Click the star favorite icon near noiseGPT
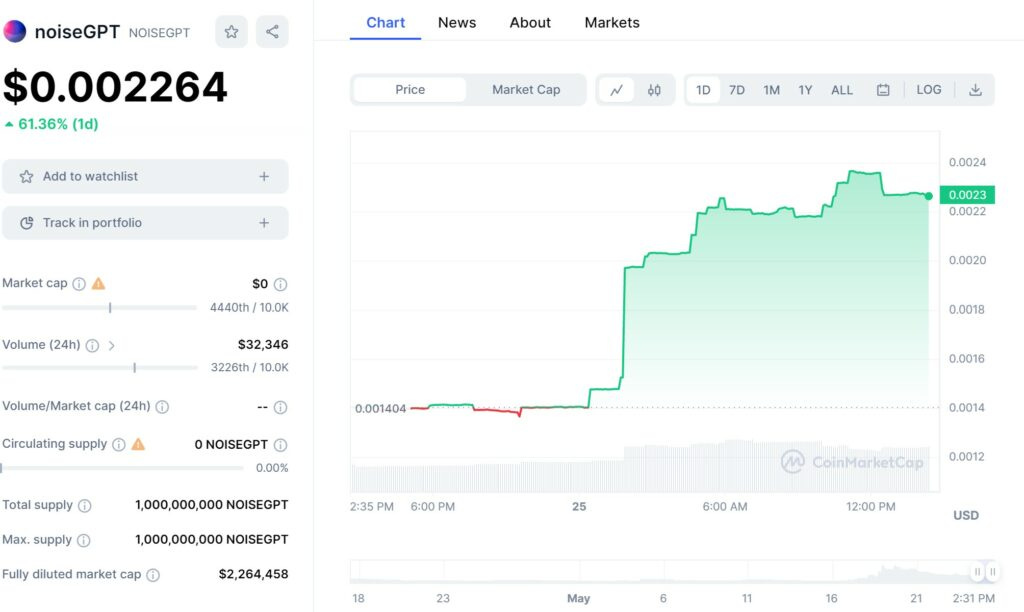 pos(231,31)
